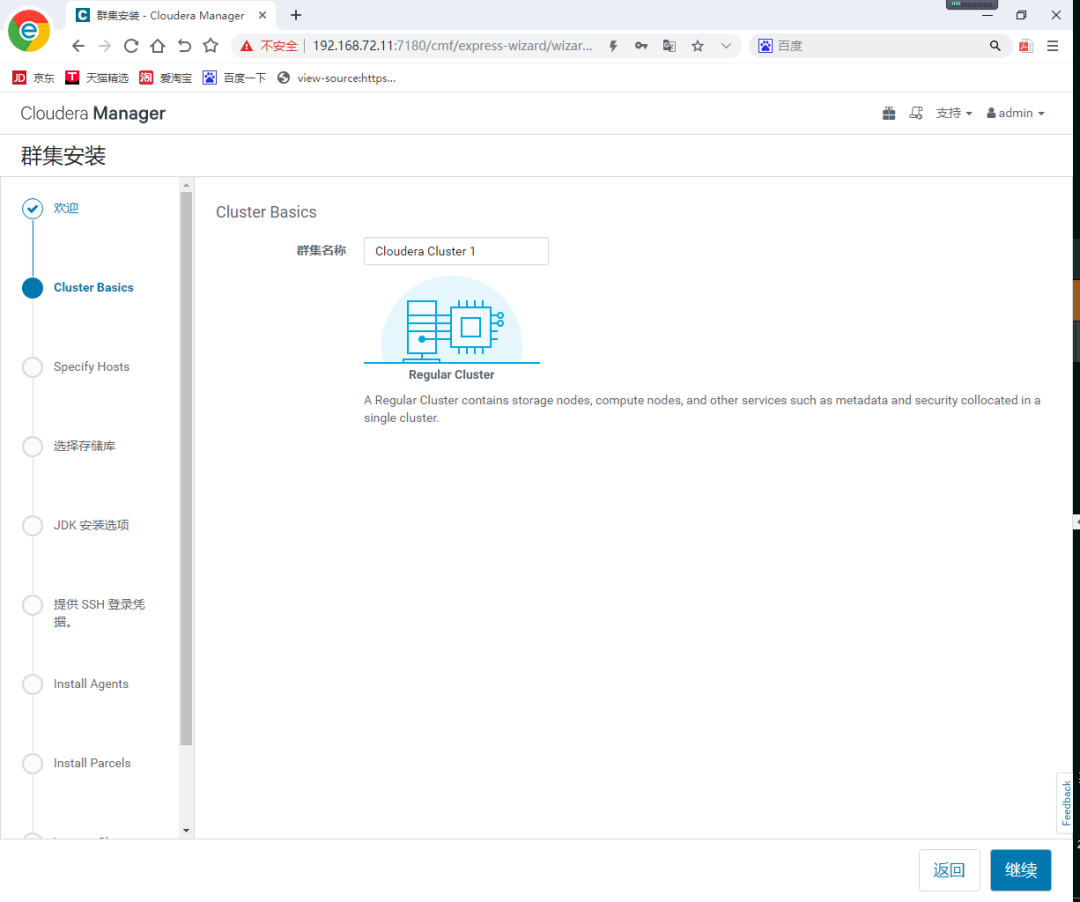
Task: Click the search magnifier icon
Action: (x=995, y=46)
